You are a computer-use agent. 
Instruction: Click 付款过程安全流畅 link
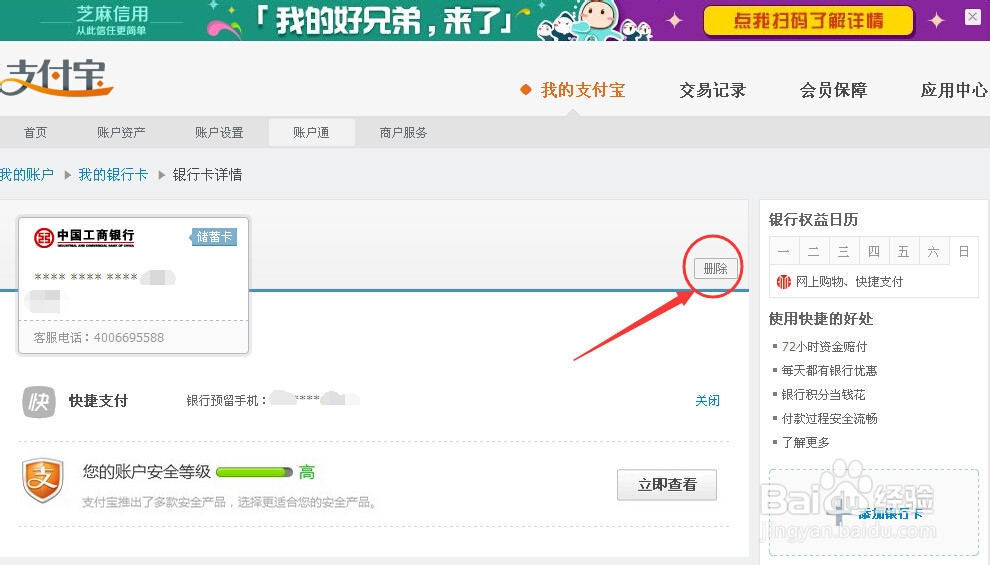(x=829, y=419)
